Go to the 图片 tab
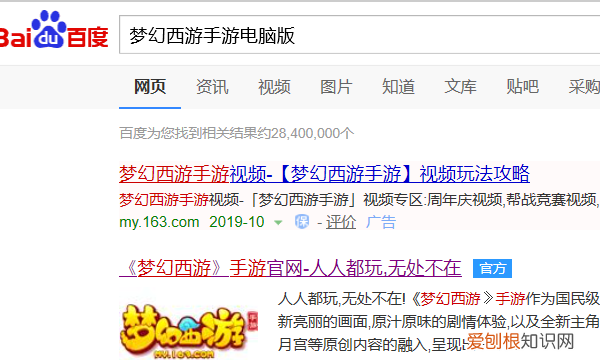This screenshot has width=600, height=360. (x=336, y=87)
